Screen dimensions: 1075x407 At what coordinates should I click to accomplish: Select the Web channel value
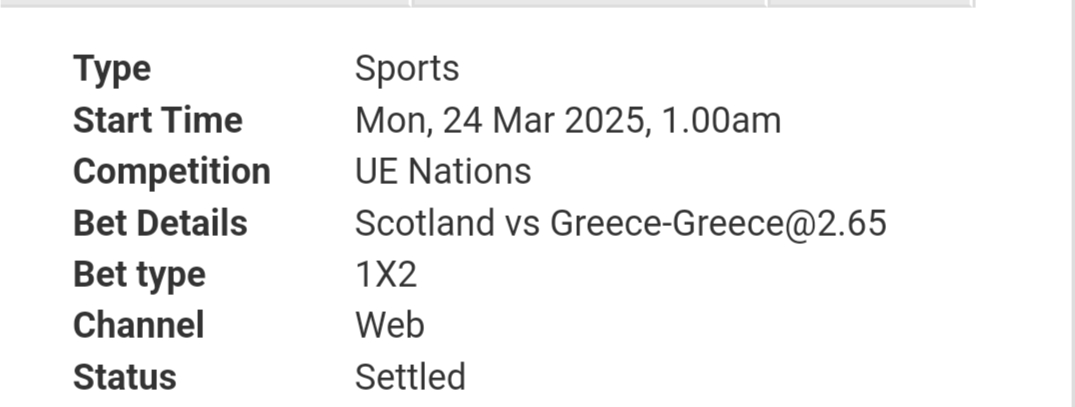(389, 325)
